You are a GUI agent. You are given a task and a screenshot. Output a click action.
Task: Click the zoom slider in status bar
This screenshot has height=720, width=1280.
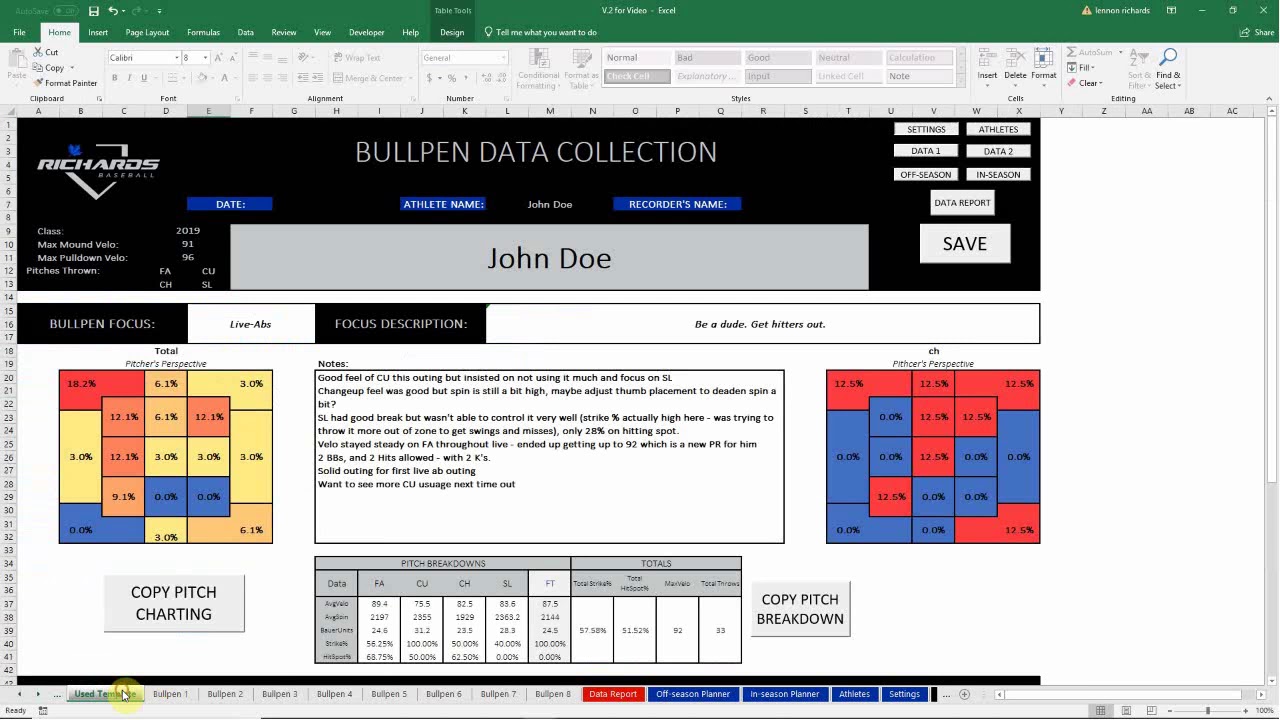click(x=1207, y=711)
